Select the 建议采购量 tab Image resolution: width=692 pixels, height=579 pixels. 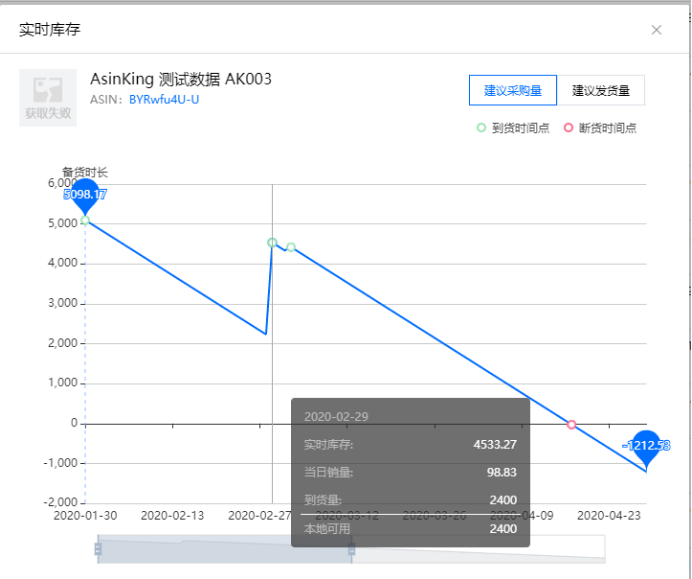tap(513, 90)
